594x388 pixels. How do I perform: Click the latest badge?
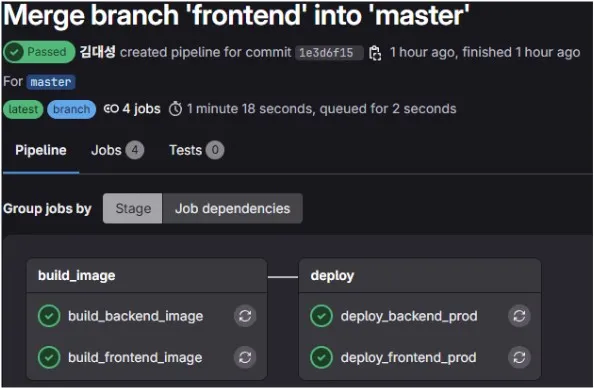23,110
